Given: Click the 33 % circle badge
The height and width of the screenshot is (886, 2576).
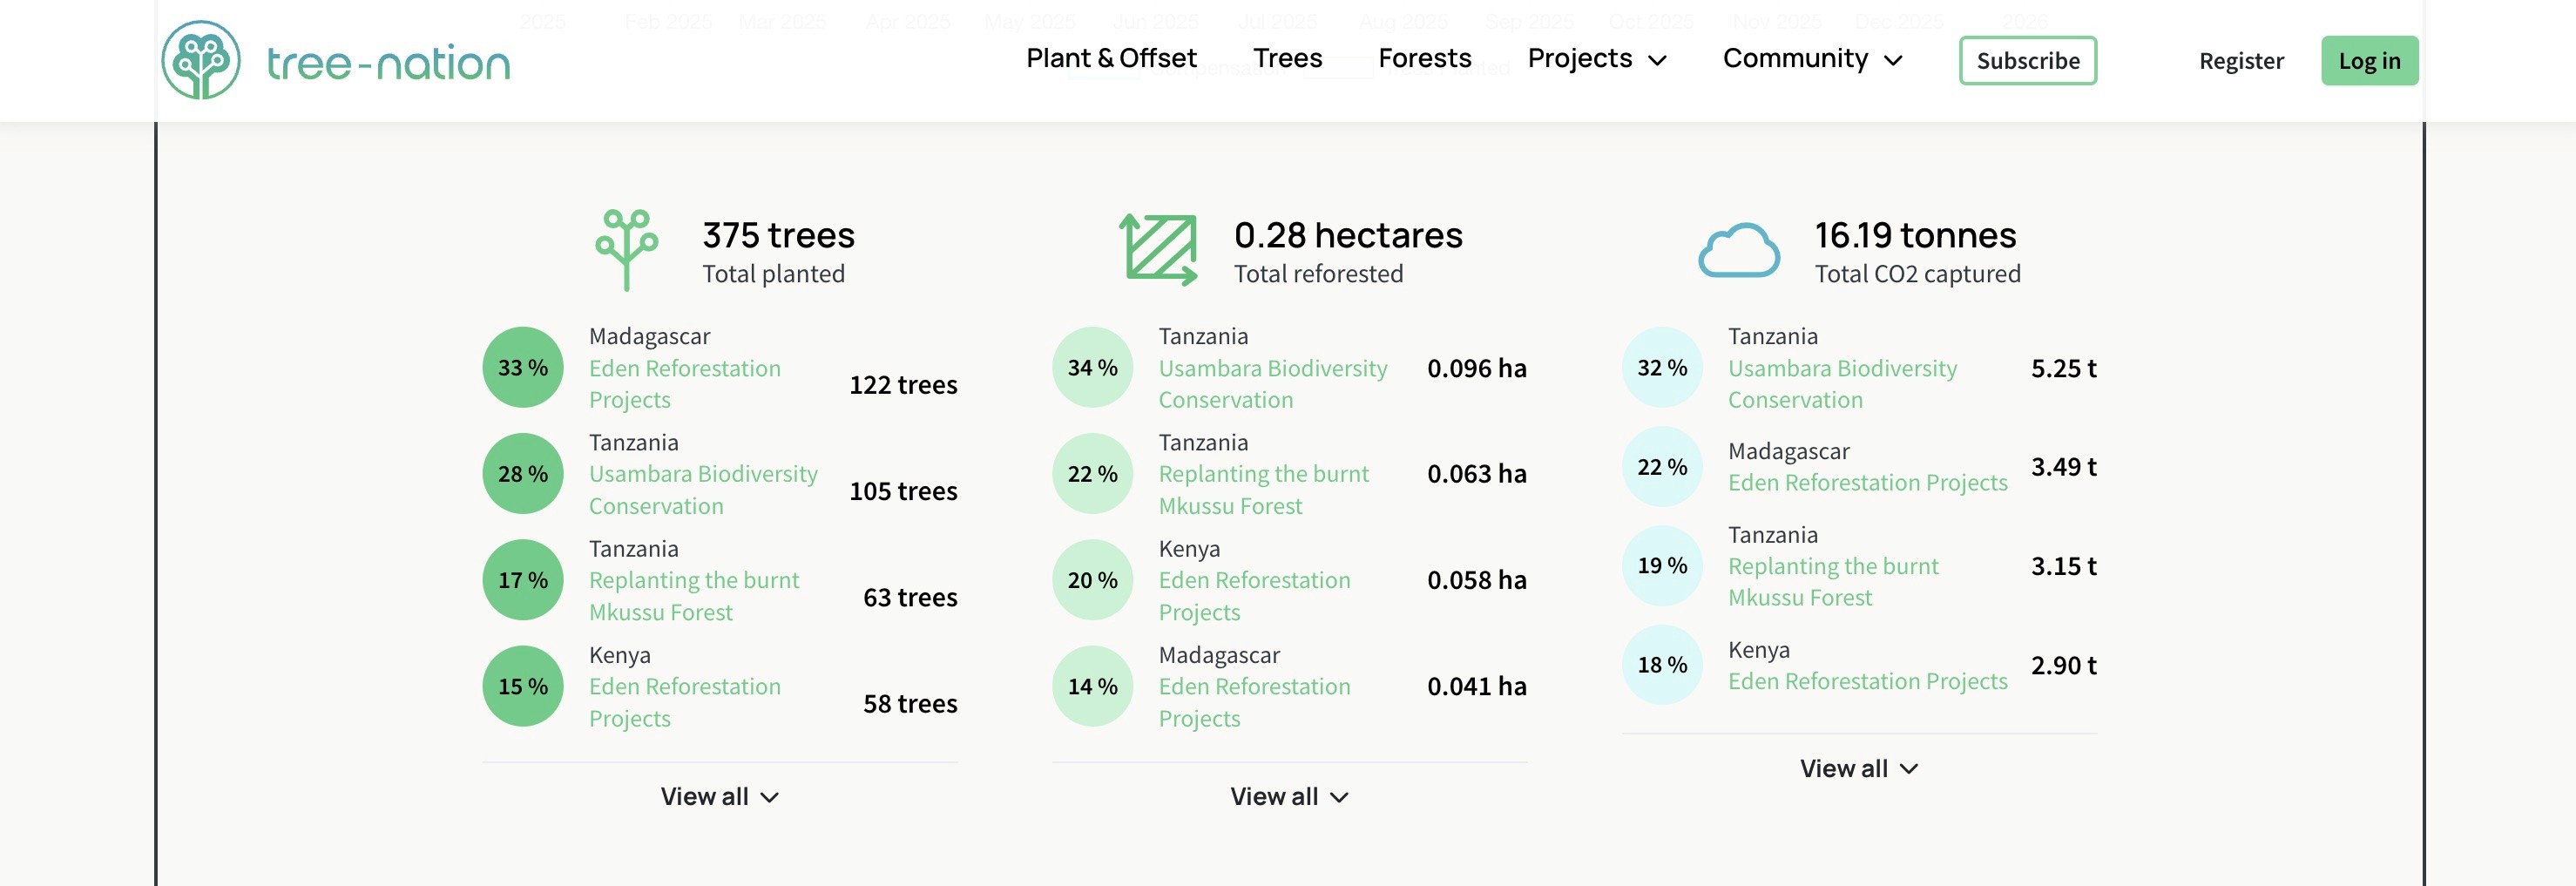Looking at the screenshot, I should coord(523,368).
